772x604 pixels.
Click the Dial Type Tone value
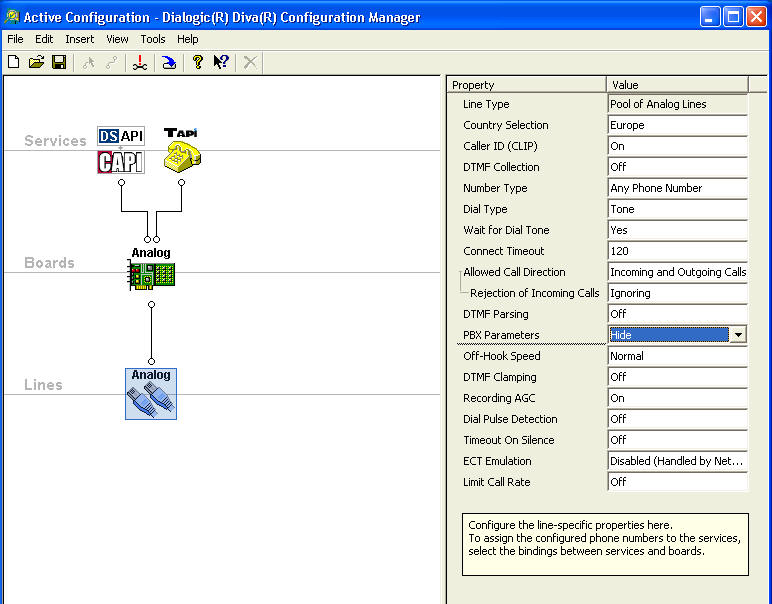tap(678, 209)
